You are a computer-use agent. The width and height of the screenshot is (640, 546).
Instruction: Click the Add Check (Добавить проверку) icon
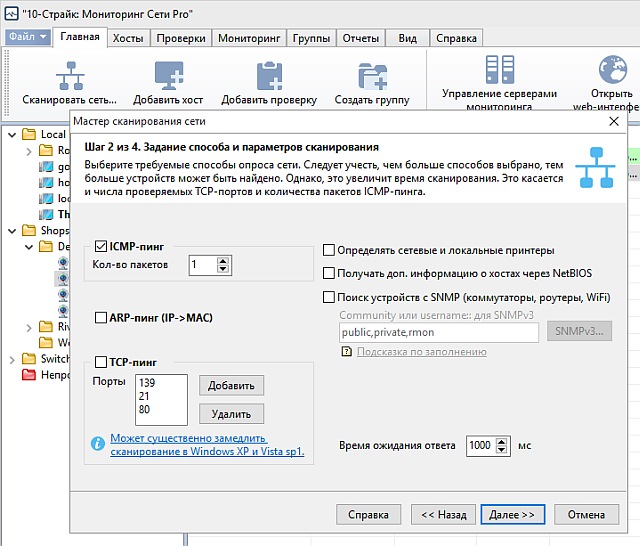269,76
